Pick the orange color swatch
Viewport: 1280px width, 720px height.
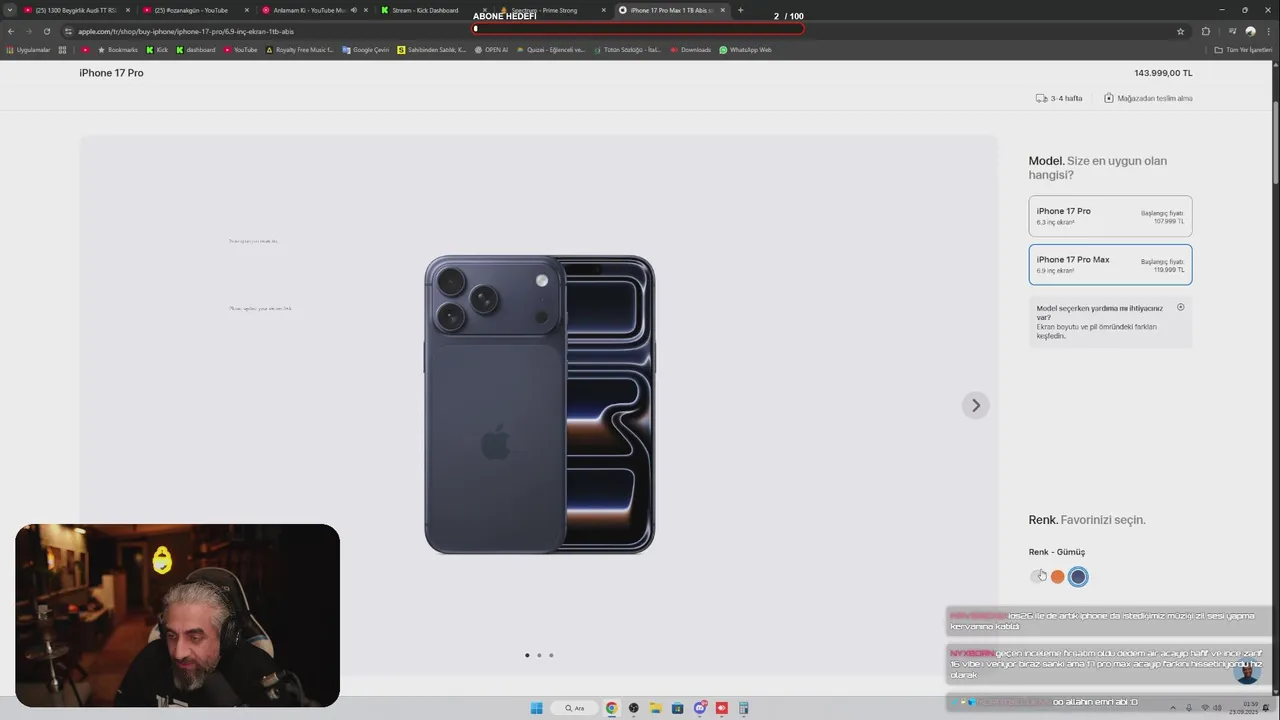click(x=1057, y=576)
